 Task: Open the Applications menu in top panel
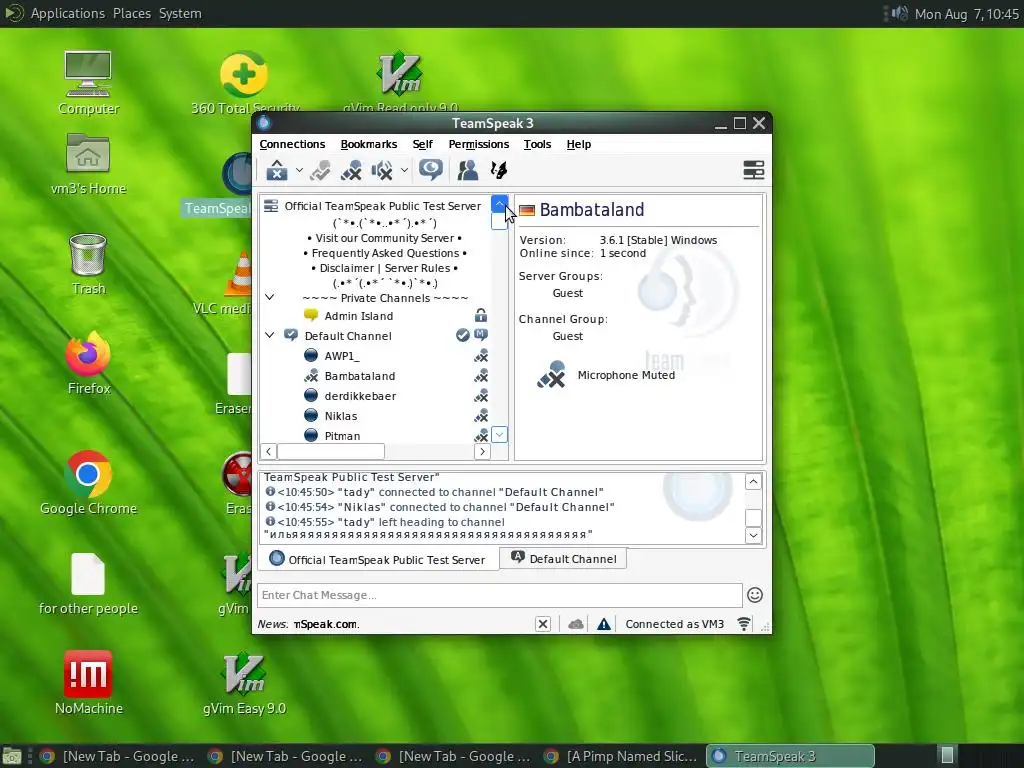pyautogui.click(x=68, y=14)
